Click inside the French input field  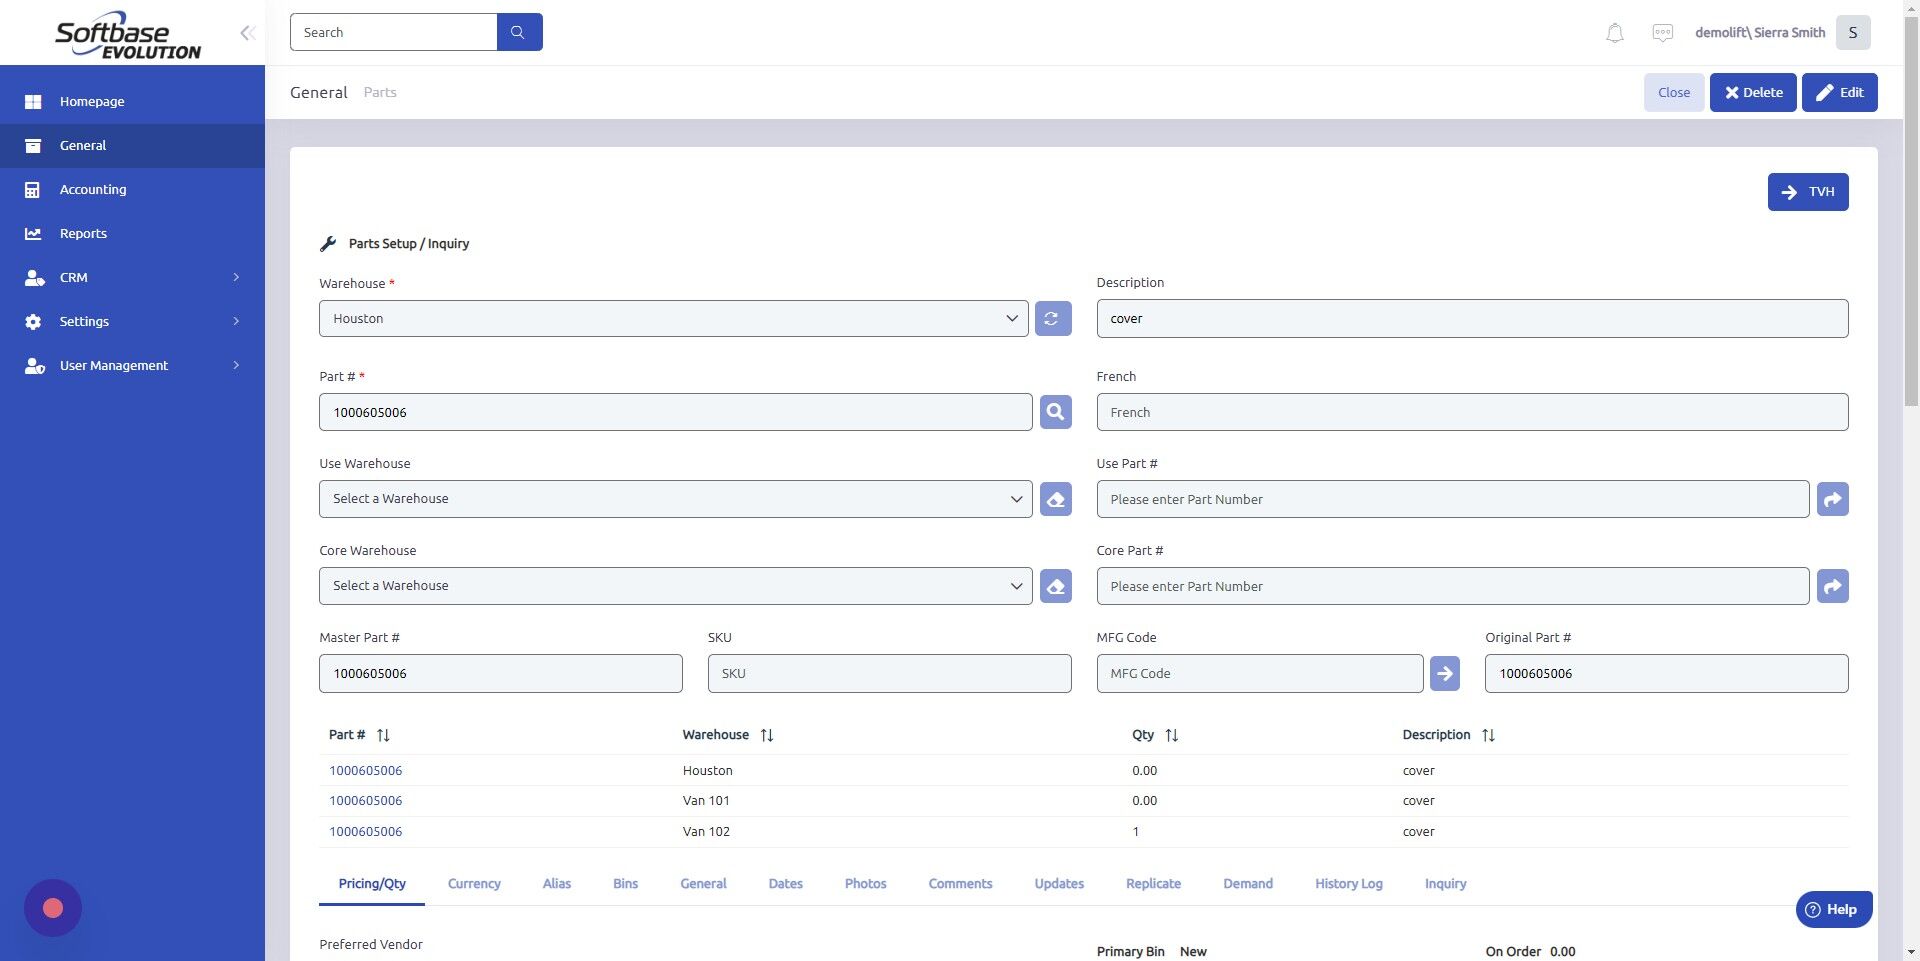click(x=1472, y=411)
